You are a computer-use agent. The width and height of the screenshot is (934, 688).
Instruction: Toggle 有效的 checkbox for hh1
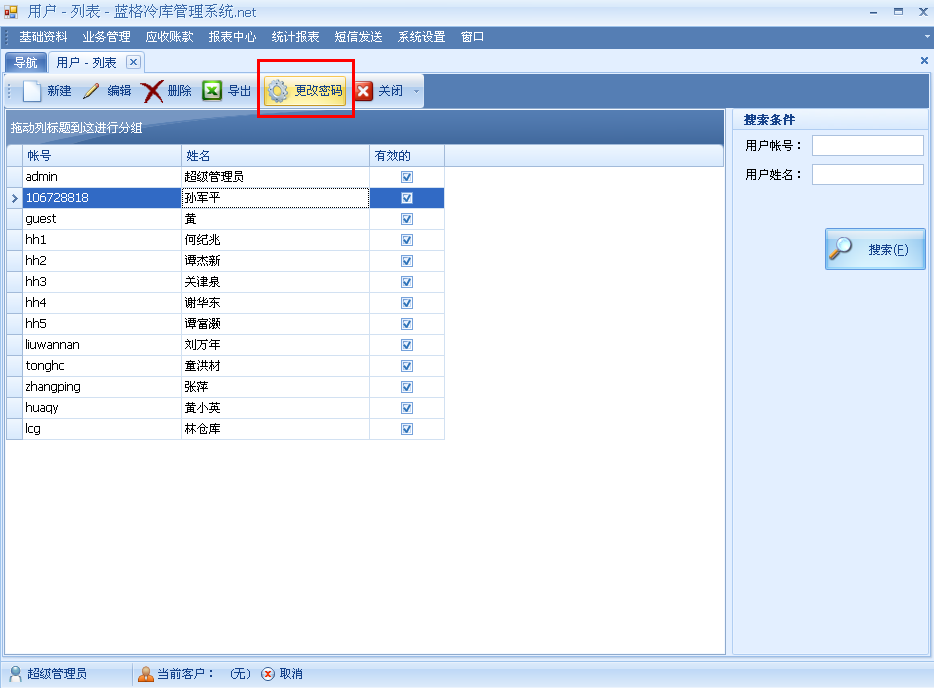coord(407,240)
